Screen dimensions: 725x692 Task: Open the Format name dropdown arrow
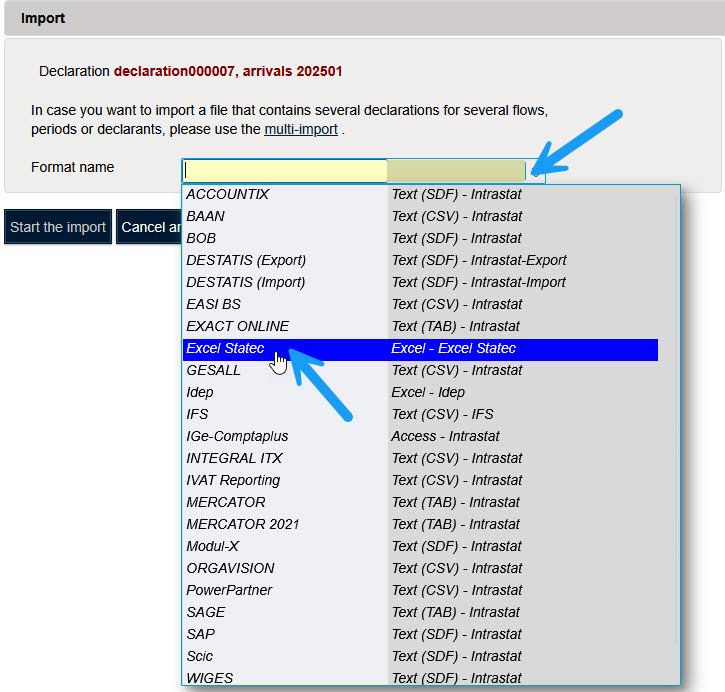536,170
